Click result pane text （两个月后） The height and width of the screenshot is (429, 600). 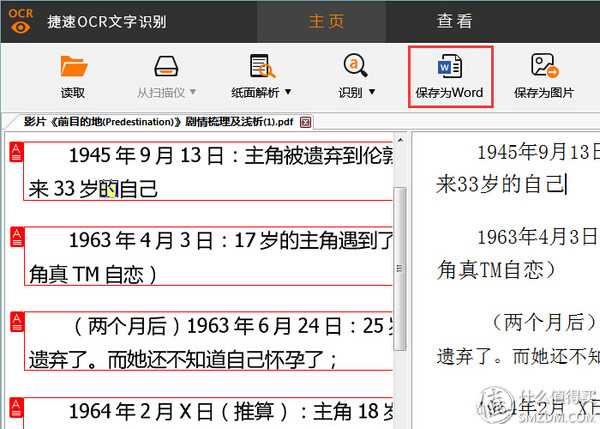[x=545, y=322]
